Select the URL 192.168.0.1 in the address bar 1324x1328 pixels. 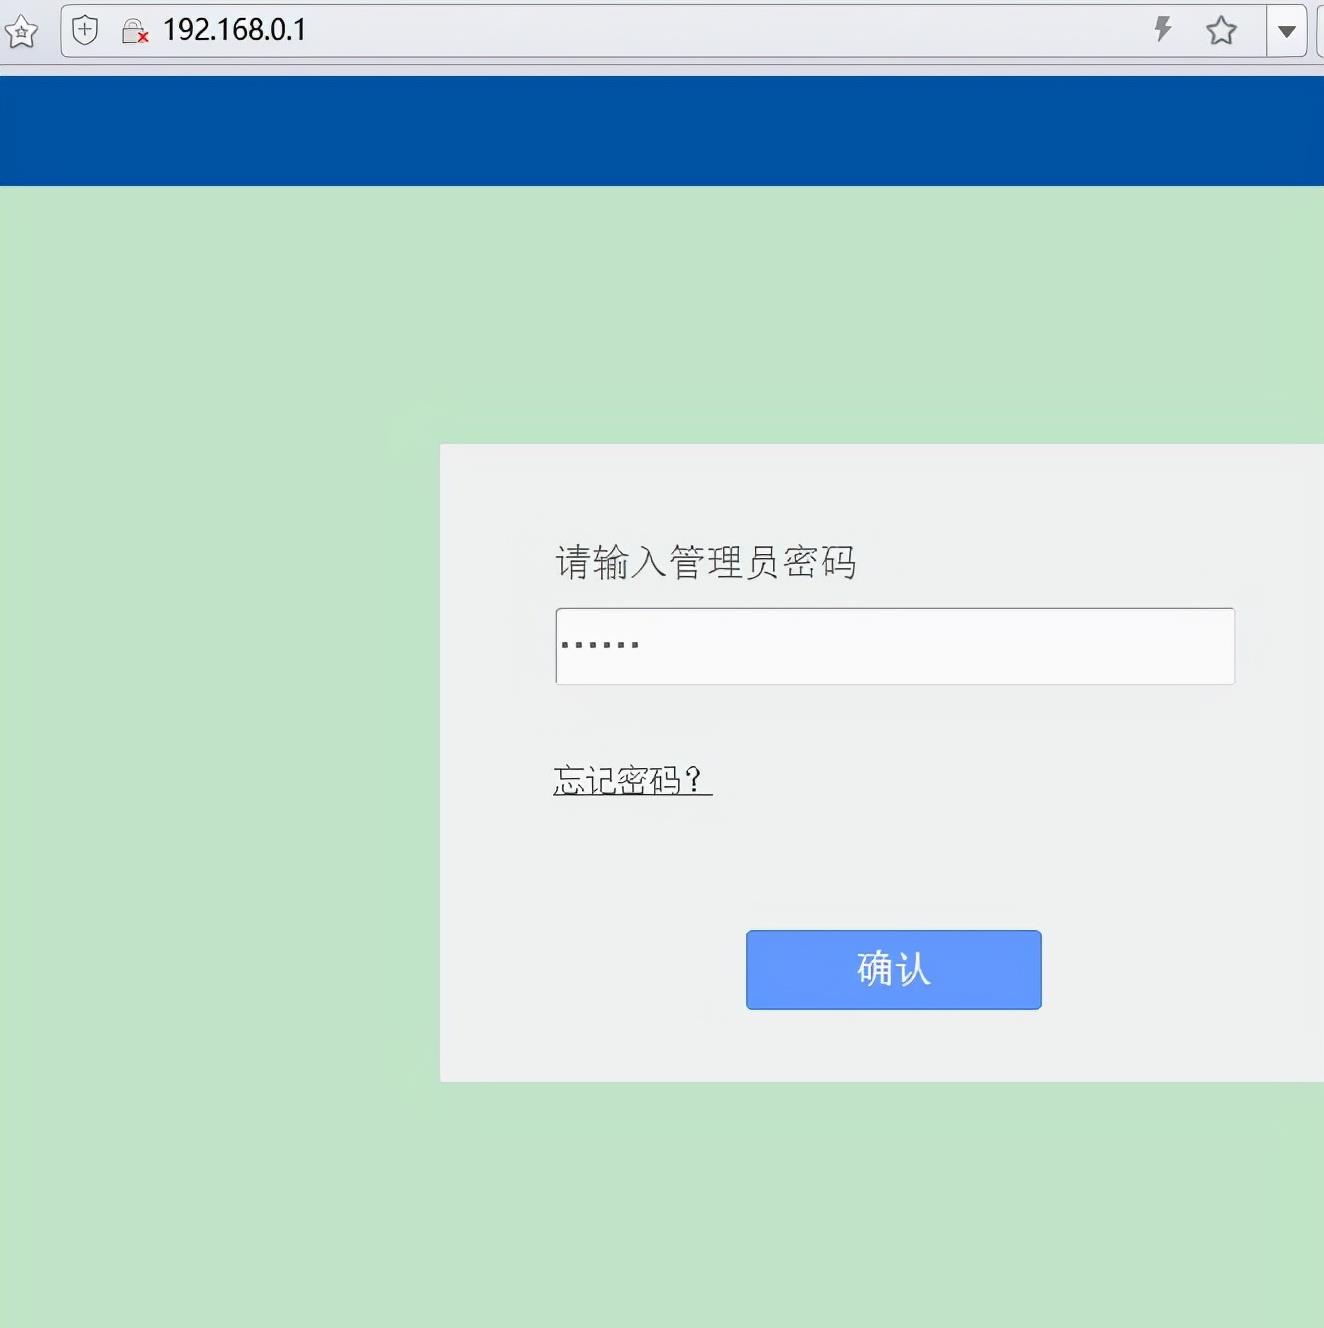234,30
